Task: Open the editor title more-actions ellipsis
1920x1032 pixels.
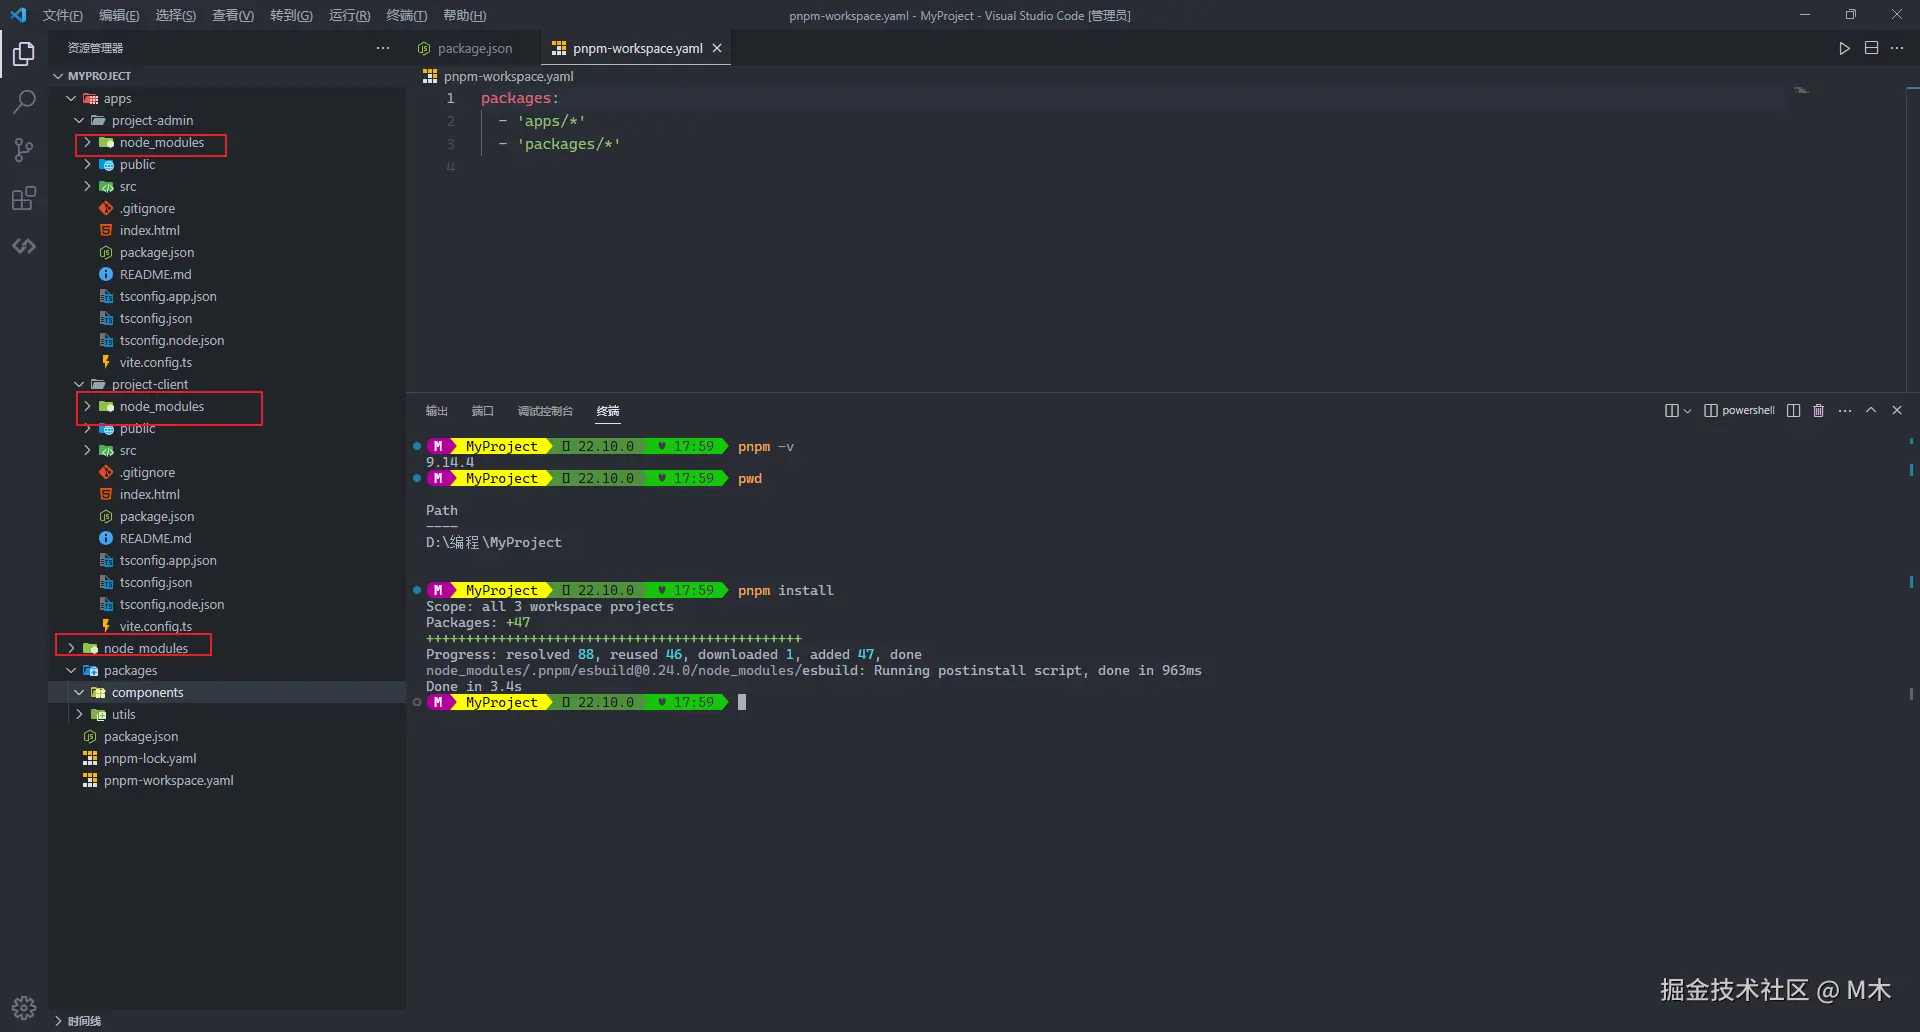Action: [x=1897, y=48]
